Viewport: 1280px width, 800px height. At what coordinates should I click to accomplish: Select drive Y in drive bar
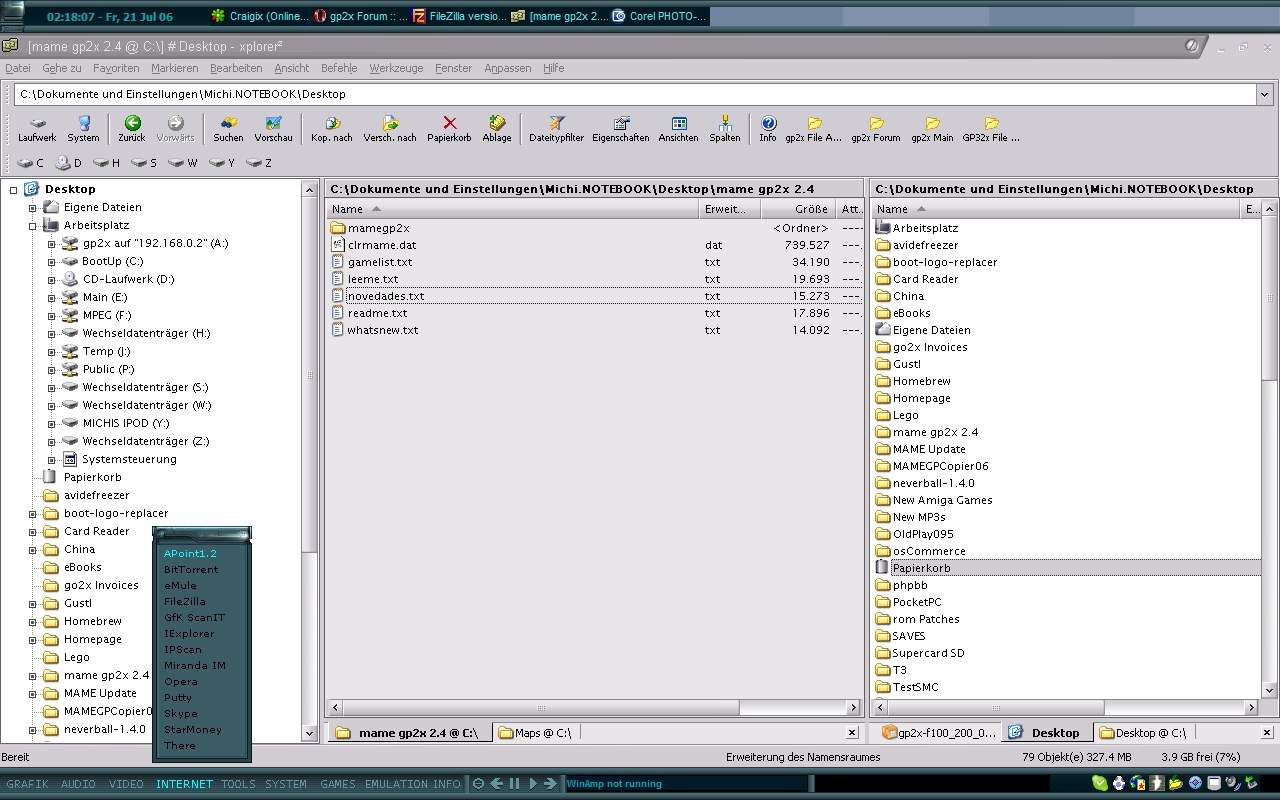coord(222,163)
